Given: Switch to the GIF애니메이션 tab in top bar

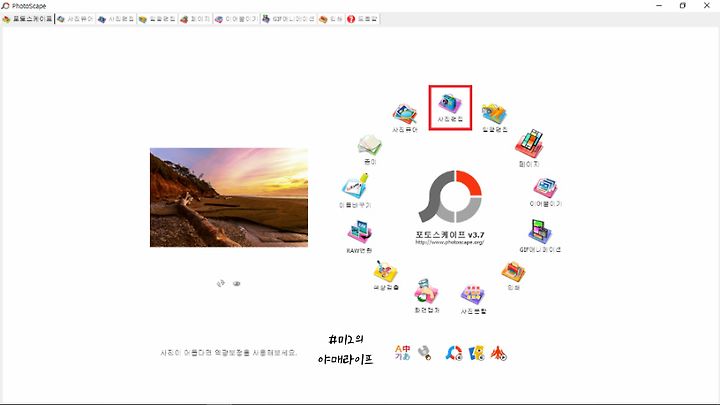Looking at the screenshot, I should click(x=288, y=19).
